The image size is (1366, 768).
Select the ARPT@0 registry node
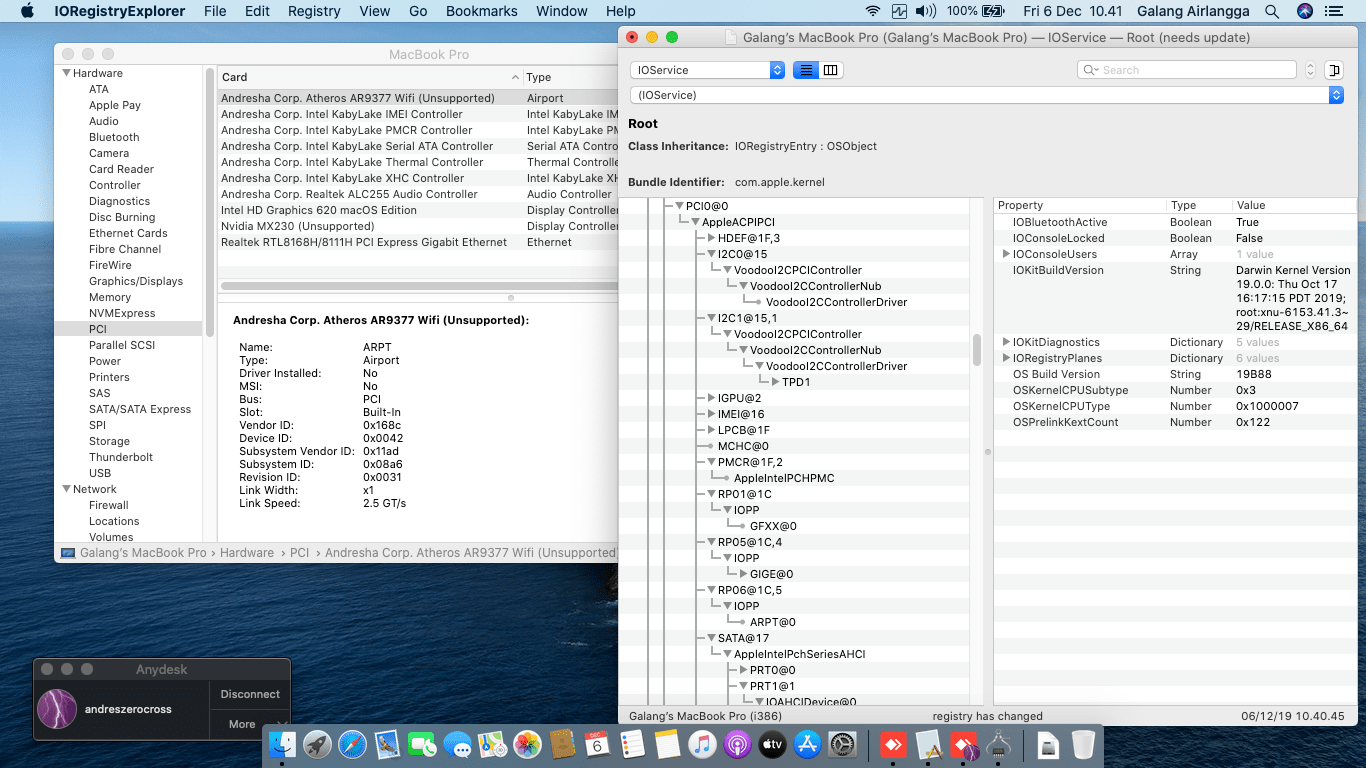point(773,622)
